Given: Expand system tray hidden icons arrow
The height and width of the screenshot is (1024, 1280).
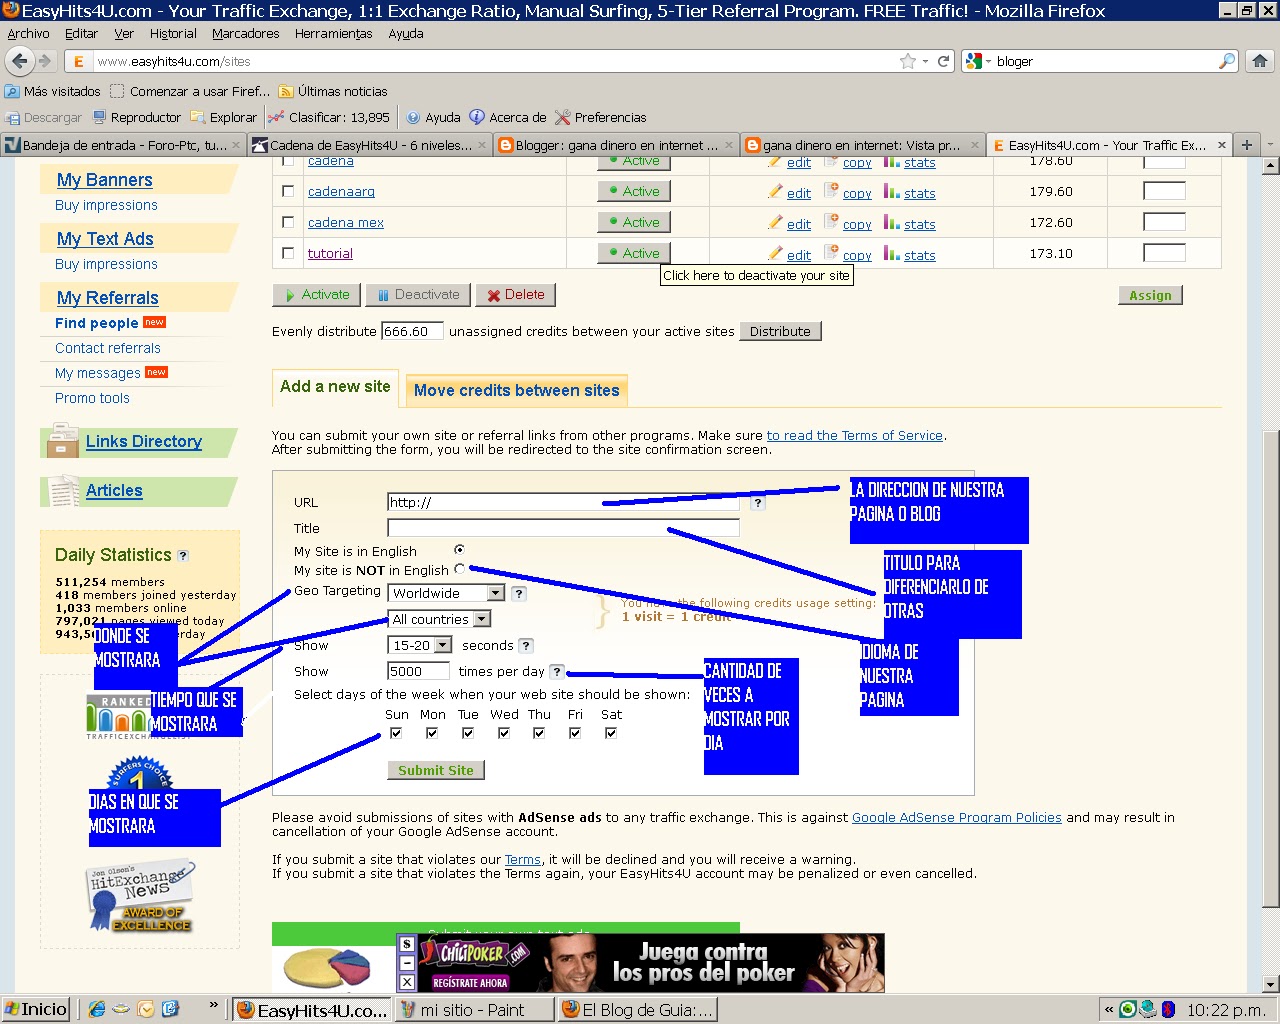Looking at the screenshot, I should (x=1108, y=1009).
